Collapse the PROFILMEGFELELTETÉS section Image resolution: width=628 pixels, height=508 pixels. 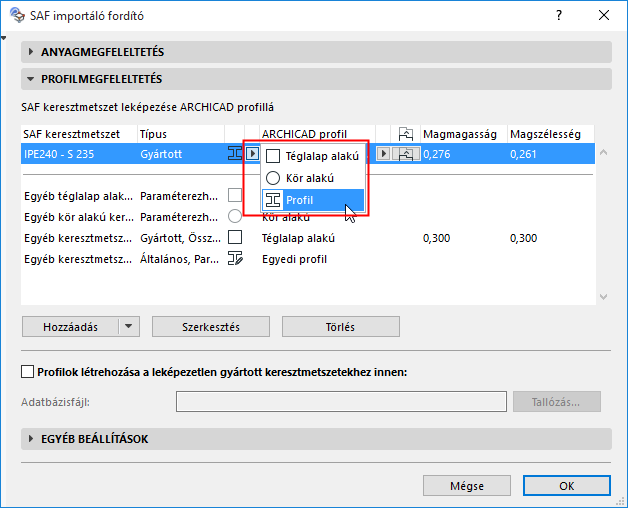click(x=316, y=79)
